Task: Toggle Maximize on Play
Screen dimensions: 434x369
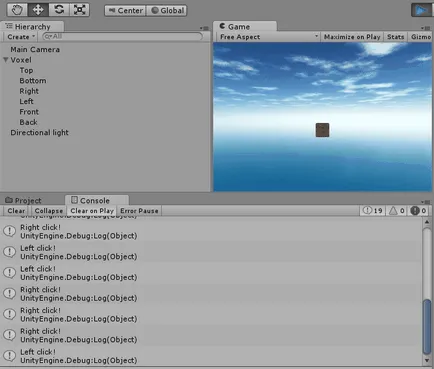Action: coord(352,37)
